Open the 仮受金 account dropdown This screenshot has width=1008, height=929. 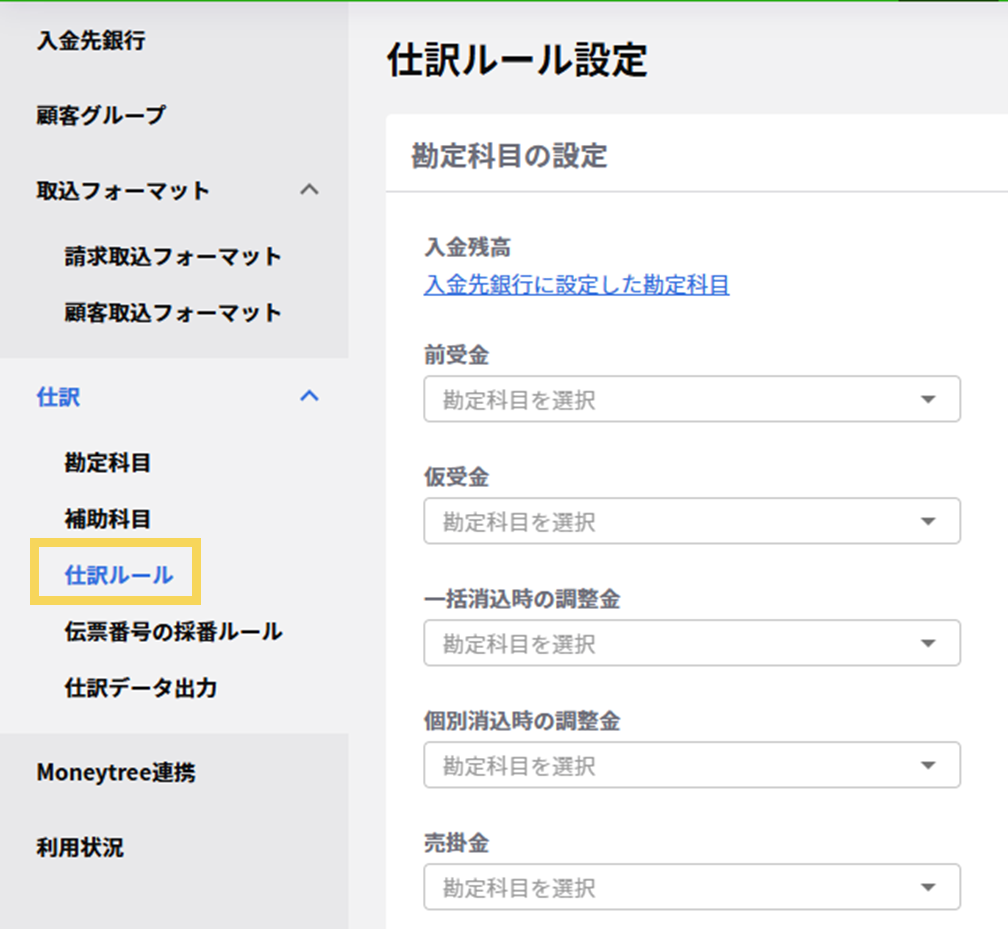click(691, 522)
